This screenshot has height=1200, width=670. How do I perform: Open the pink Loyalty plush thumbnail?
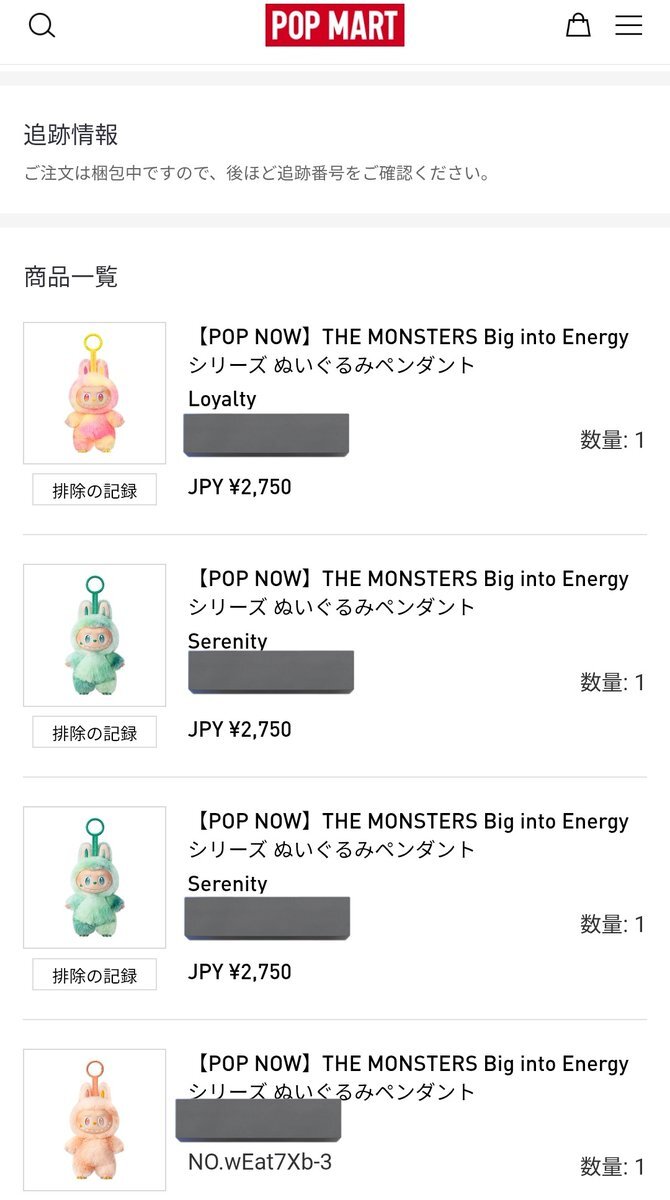pos(95,393)
